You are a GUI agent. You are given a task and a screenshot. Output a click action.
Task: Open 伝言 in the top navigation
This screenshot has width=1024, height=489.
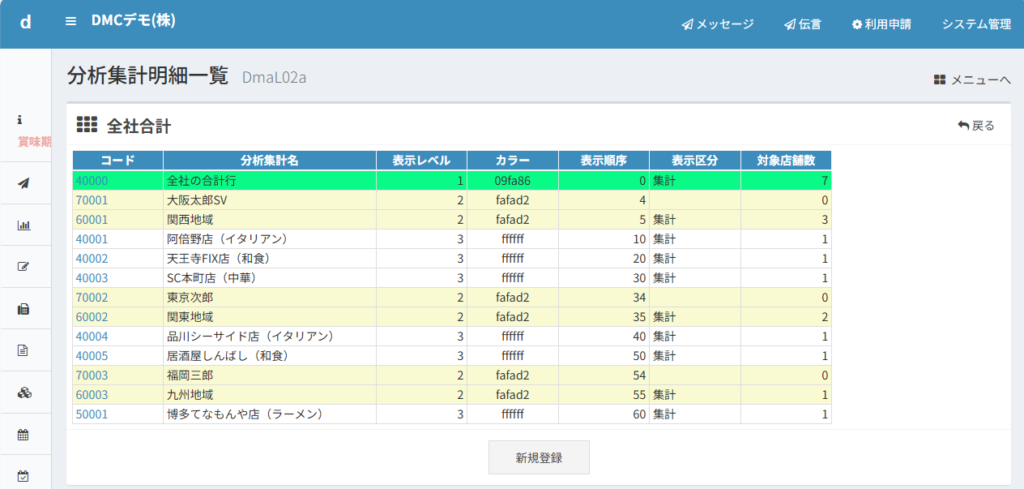pyautogui.click(x=803, y=24)
